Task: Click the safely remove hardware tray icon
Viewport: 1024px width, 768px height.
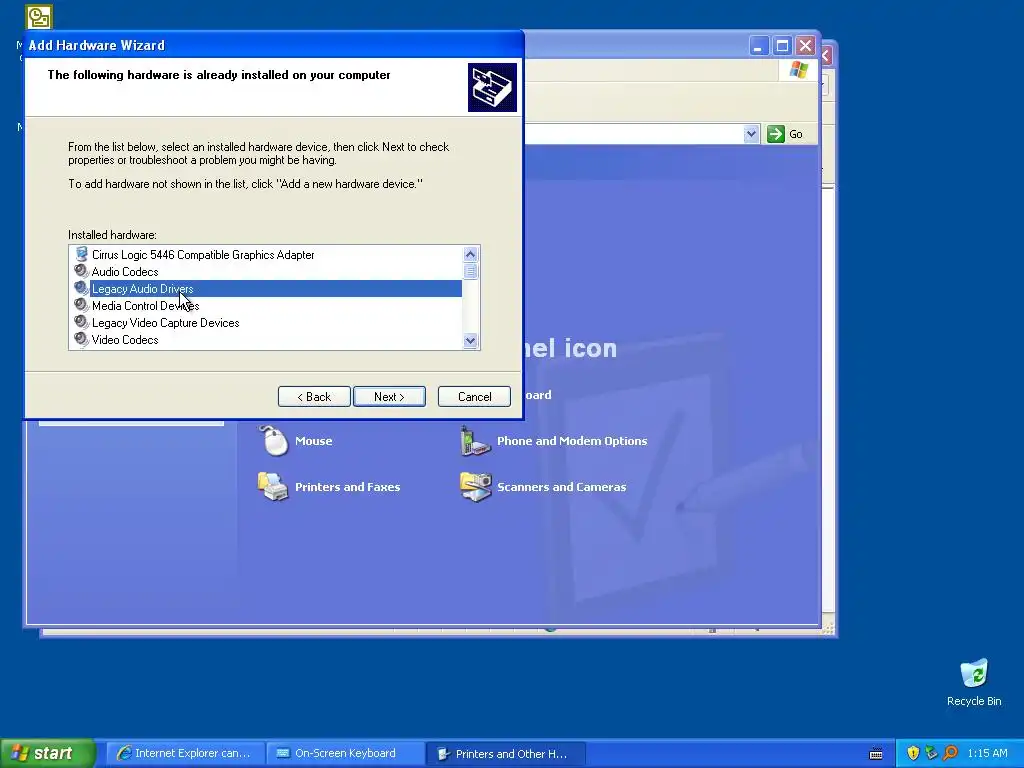Action: pos(932,753)
